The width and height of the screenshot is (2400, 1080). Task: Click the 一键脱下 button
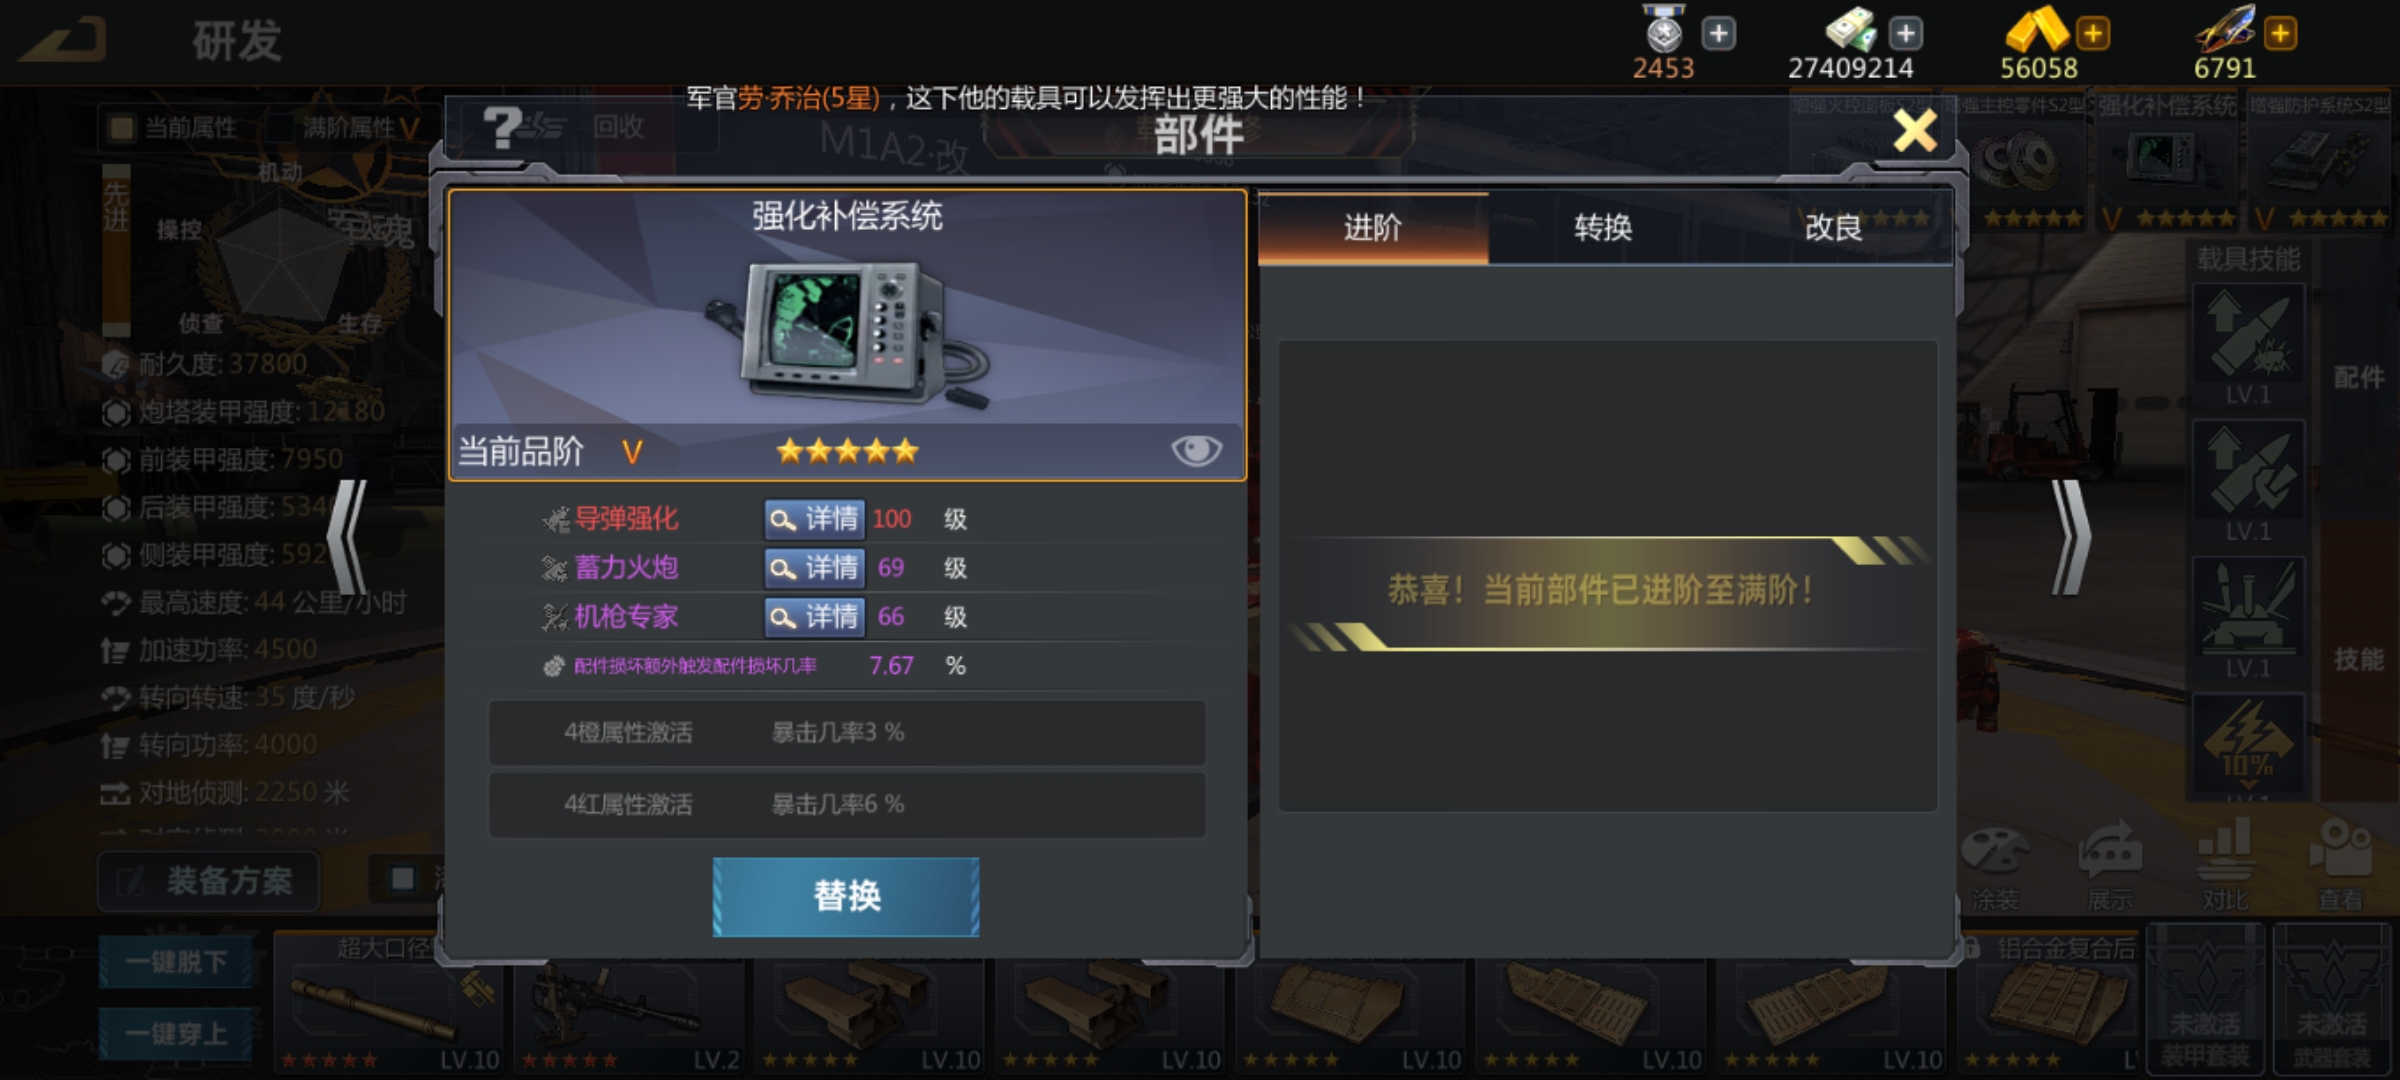pyautogui.click(x=176, y=962)
